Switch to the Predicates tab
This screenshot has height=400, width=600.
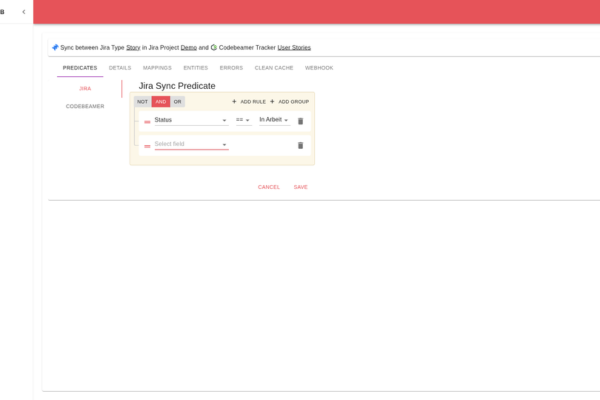tap(80, 68)
